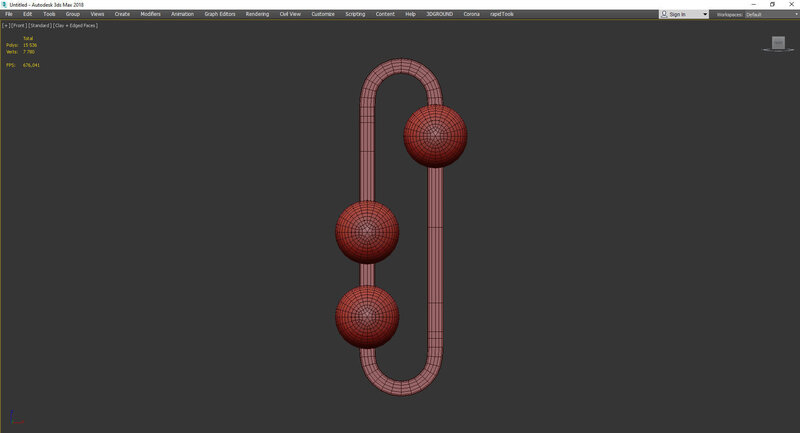This screenshot has width=800, height=433.
Task: Click the ViewCube front face
Action: click(x=778, y=42)
